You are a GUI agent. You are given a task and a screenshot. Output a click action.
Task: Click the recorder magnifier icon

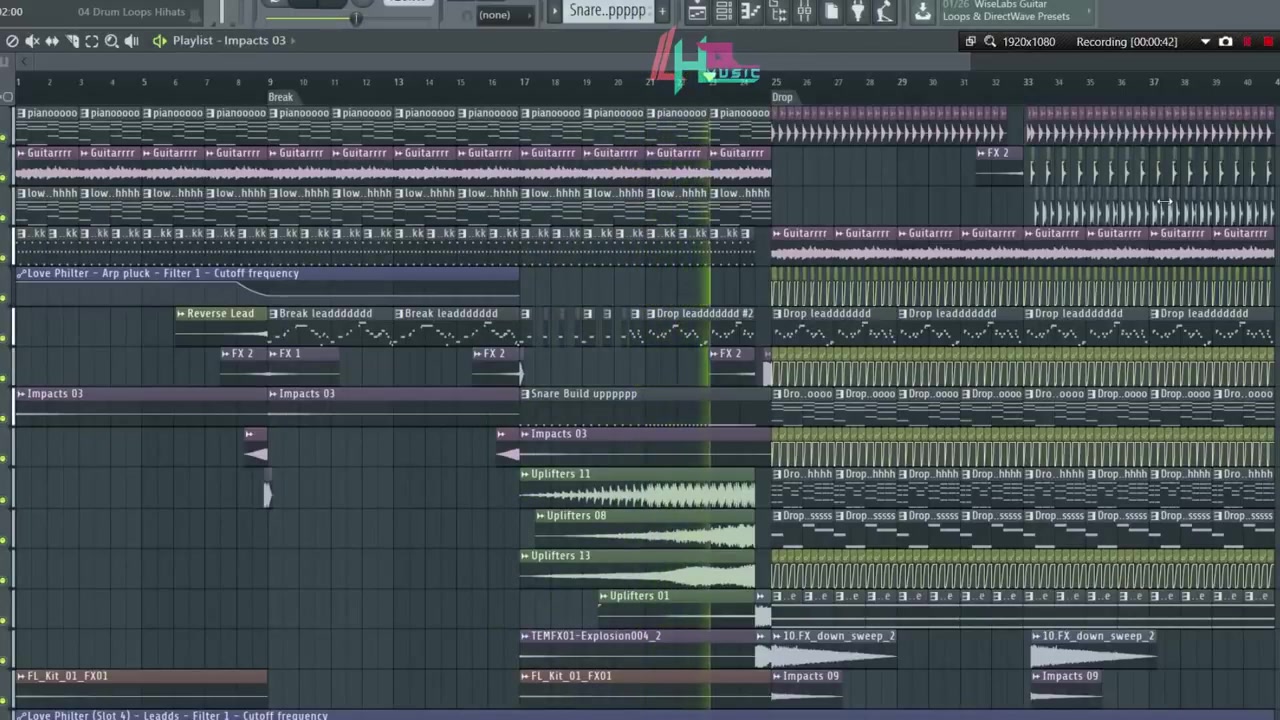coord(990,42)
